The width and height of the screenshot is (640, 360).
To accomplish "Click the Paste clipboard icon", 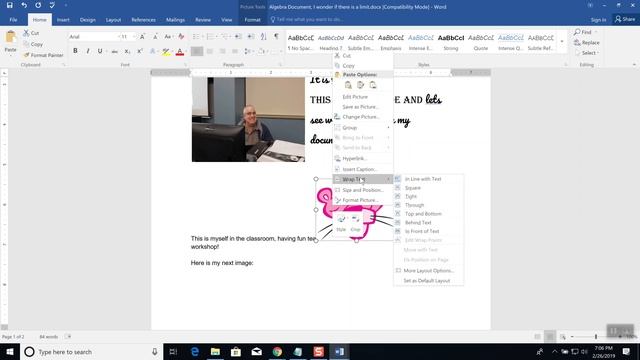I will [10, 37].
